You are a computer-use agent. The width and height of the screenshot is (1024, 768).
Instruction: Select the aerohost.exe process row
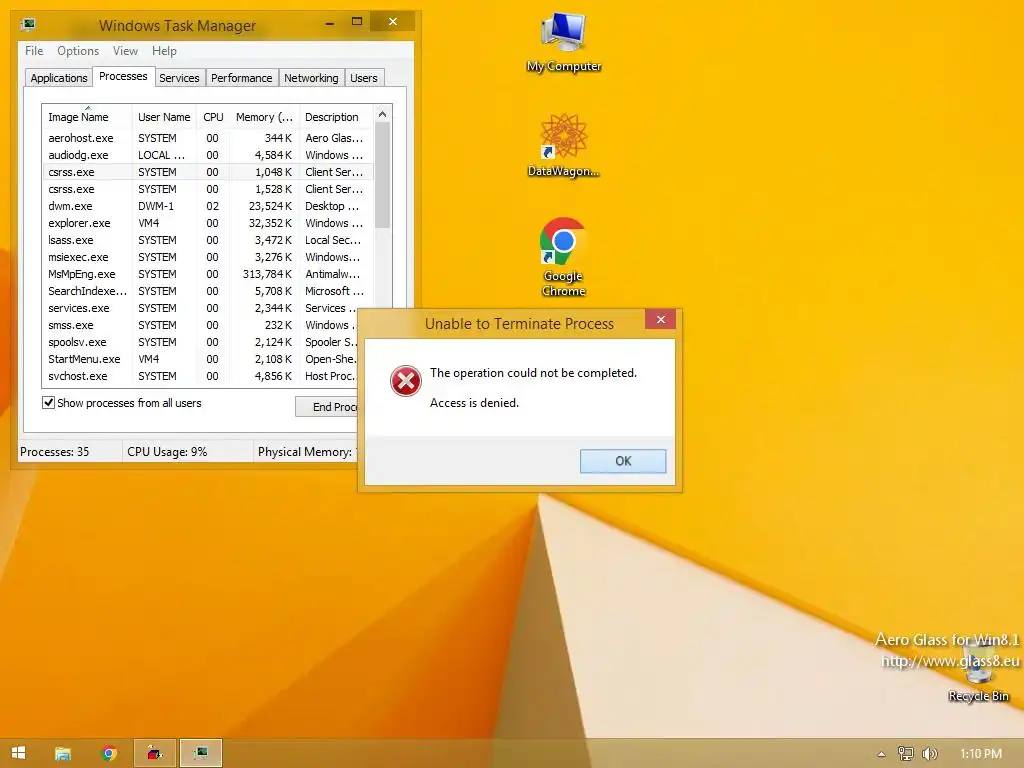pos(208,138)
